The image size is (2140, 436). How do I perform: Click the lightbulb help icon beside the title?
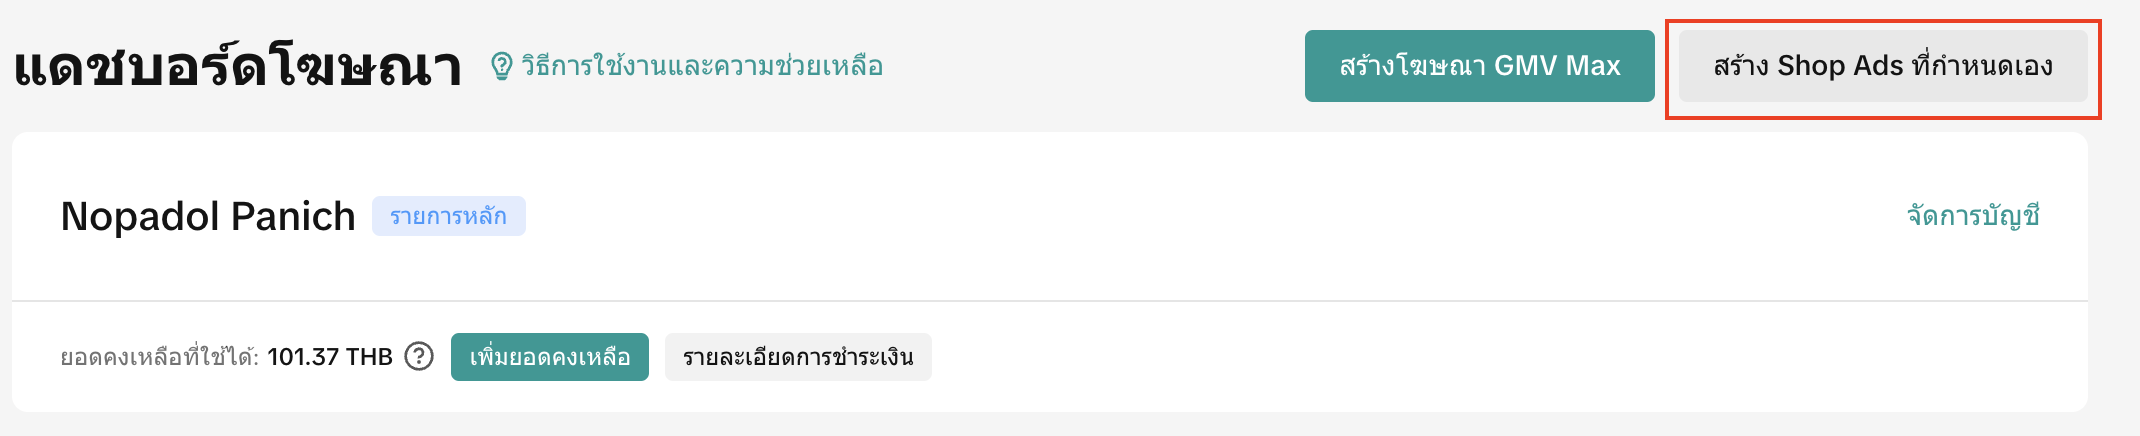click(x=502, y=66)
